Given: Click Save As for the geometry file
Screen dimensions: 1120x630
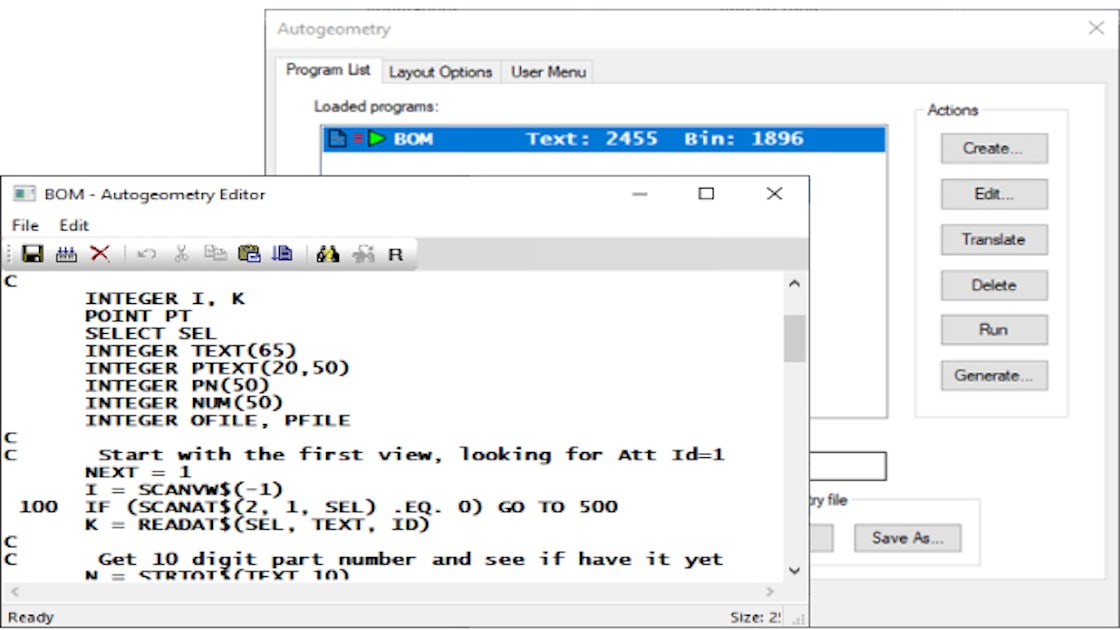Looking at the screenshot, I should [908, 537].
